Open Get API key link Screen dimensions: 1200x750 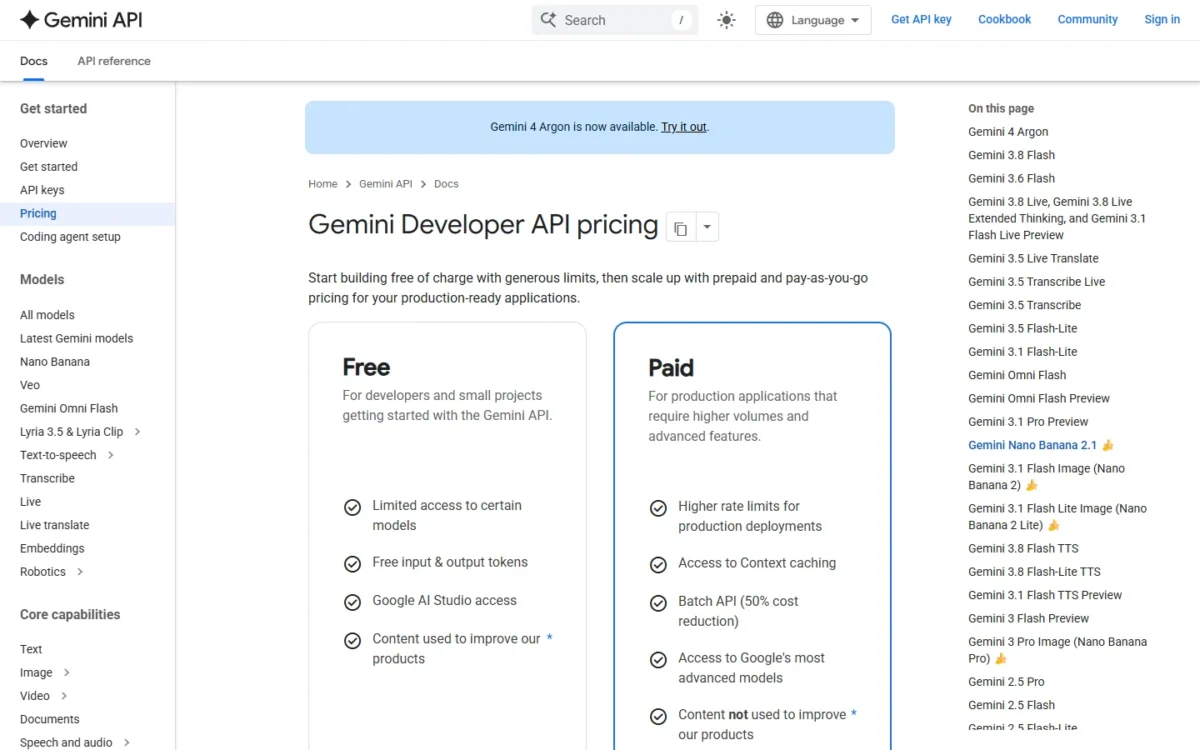[921, 19]
